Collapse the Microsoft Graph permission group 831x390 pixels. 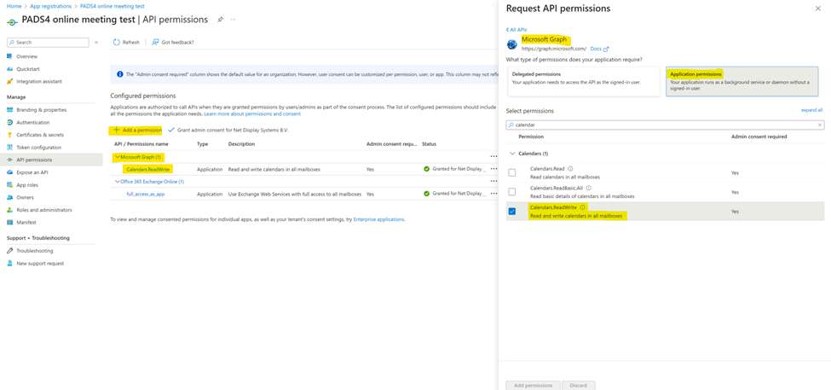pos(117,157)
